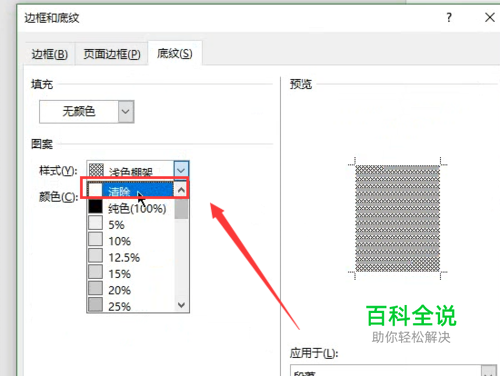Close the 边框和底纹 dialog
Viewport: 500px width, 376px height.
pos(490,17)
